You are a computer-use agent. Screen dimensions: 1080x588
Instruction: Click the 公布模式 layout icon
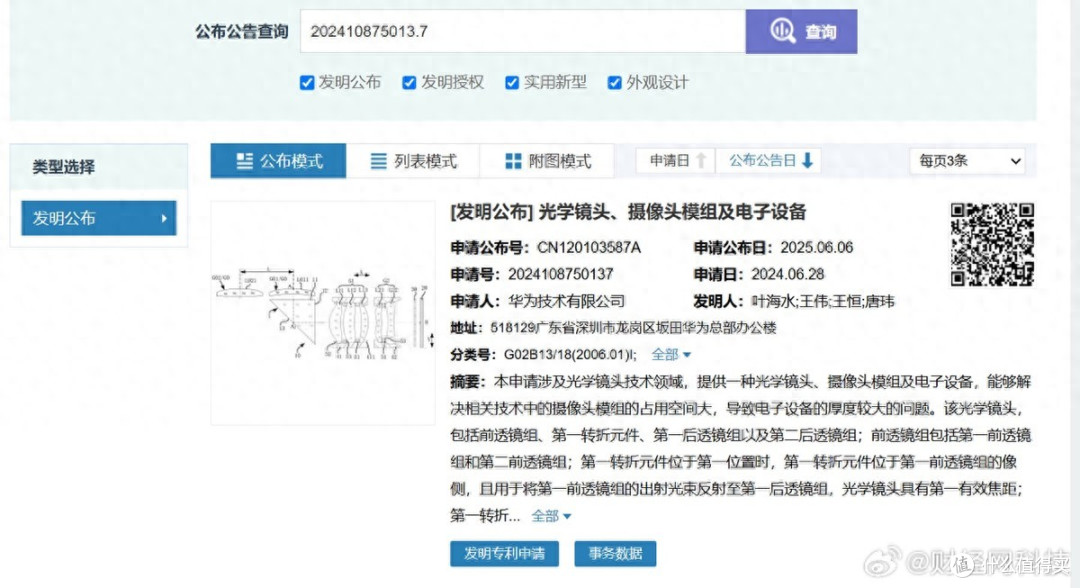(x=245, y=161)
